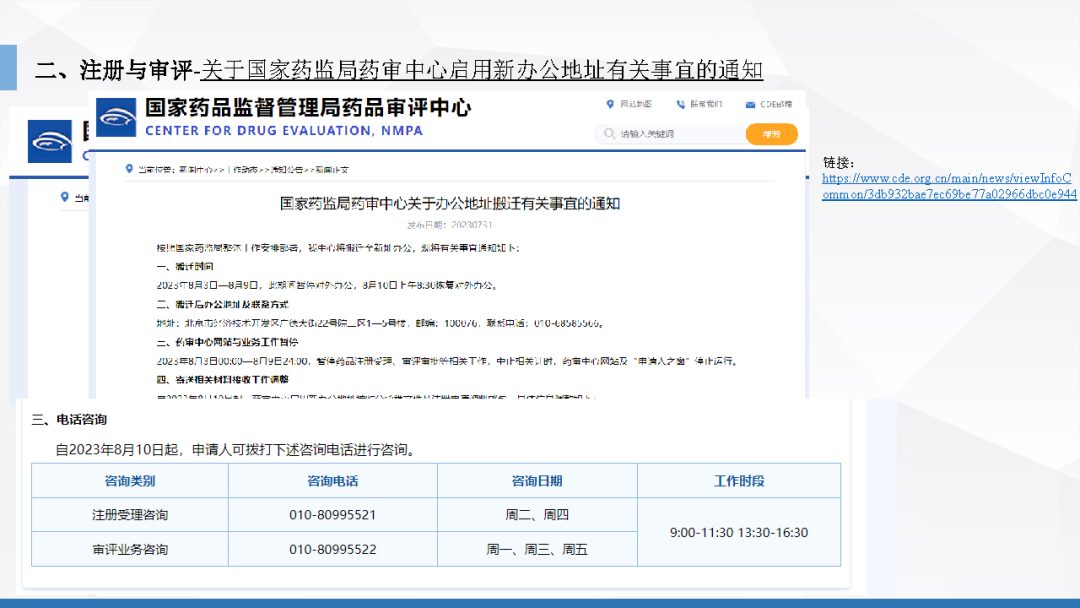Select the 咨询类别 column header
Image resolution: width=1080 pixels, height=608 pixels.
click(130, 481)
